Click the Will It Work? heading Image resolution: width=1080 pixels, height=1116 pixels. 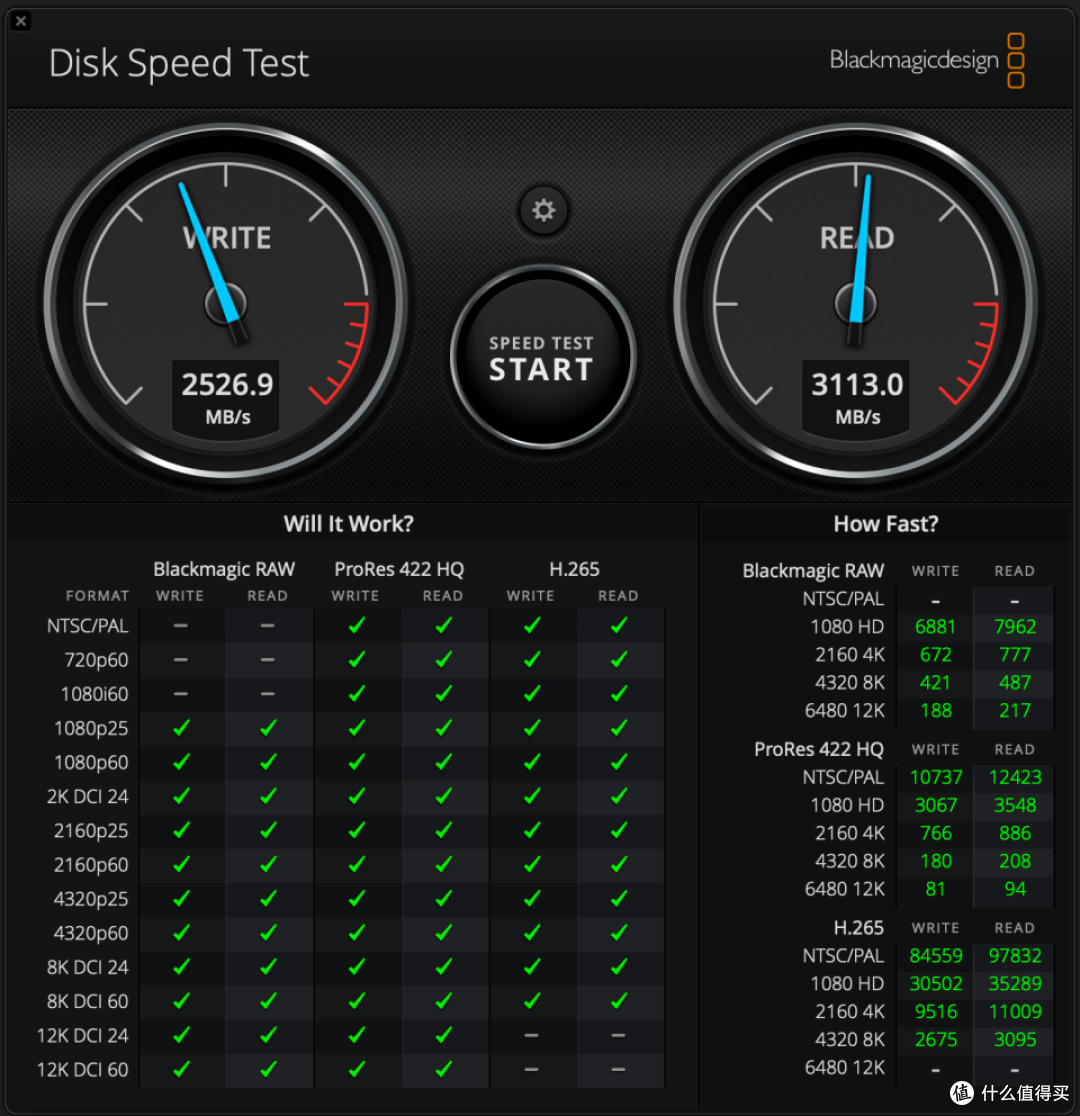[x=348, y=524]
